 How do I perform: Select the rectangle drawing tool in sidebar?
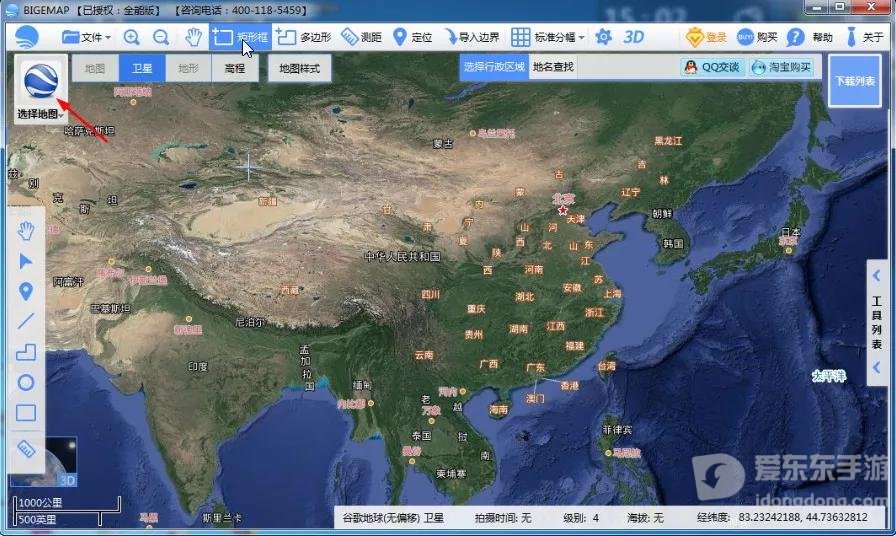coord(26,413)
